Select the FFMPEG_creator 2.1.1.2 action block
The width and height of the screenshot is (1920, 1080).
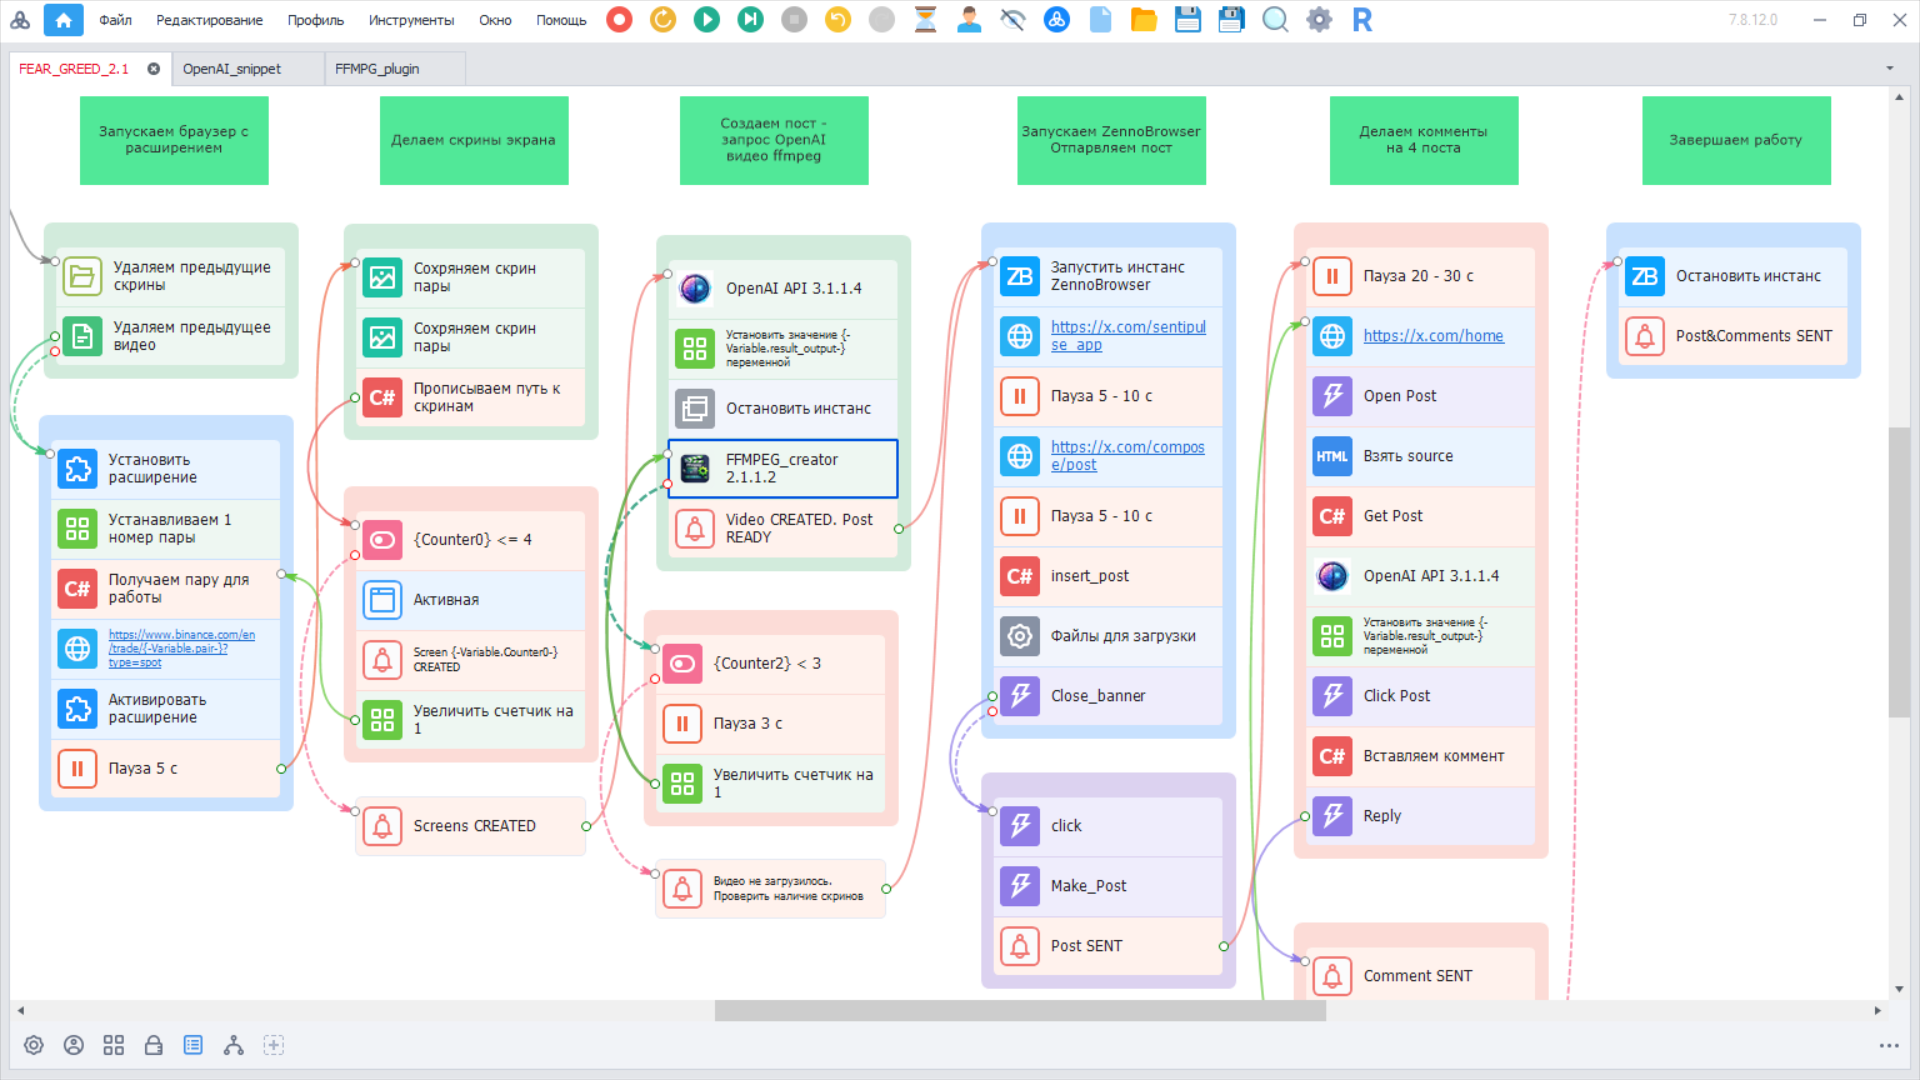pos(782,468)
